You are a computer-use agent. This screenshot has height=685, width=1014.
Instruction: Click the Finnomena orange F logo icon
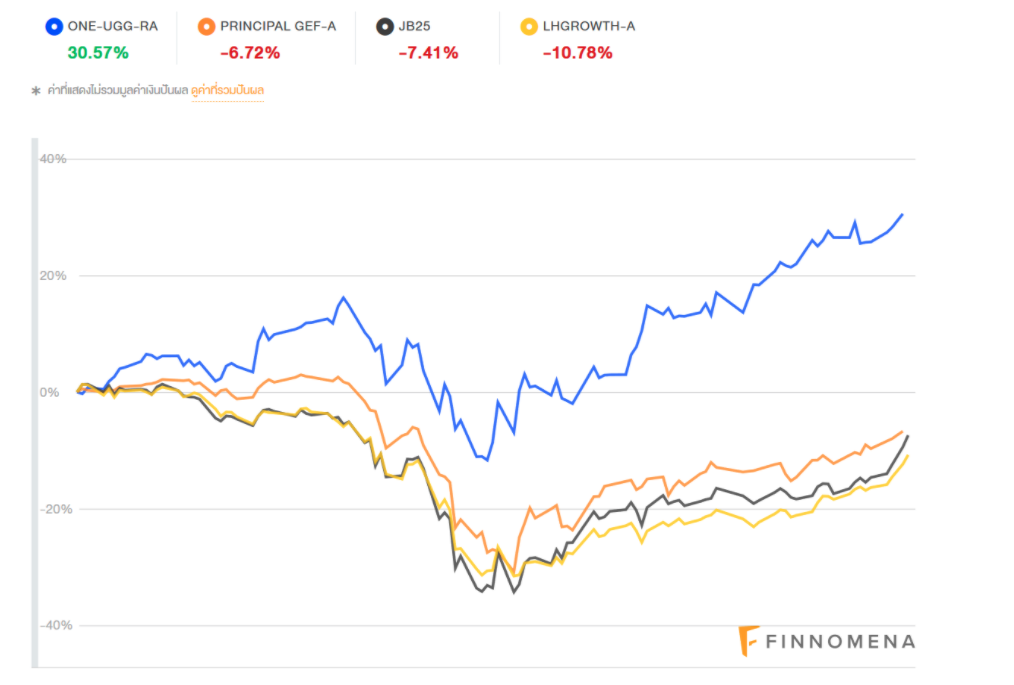click(x=748, y=641)
